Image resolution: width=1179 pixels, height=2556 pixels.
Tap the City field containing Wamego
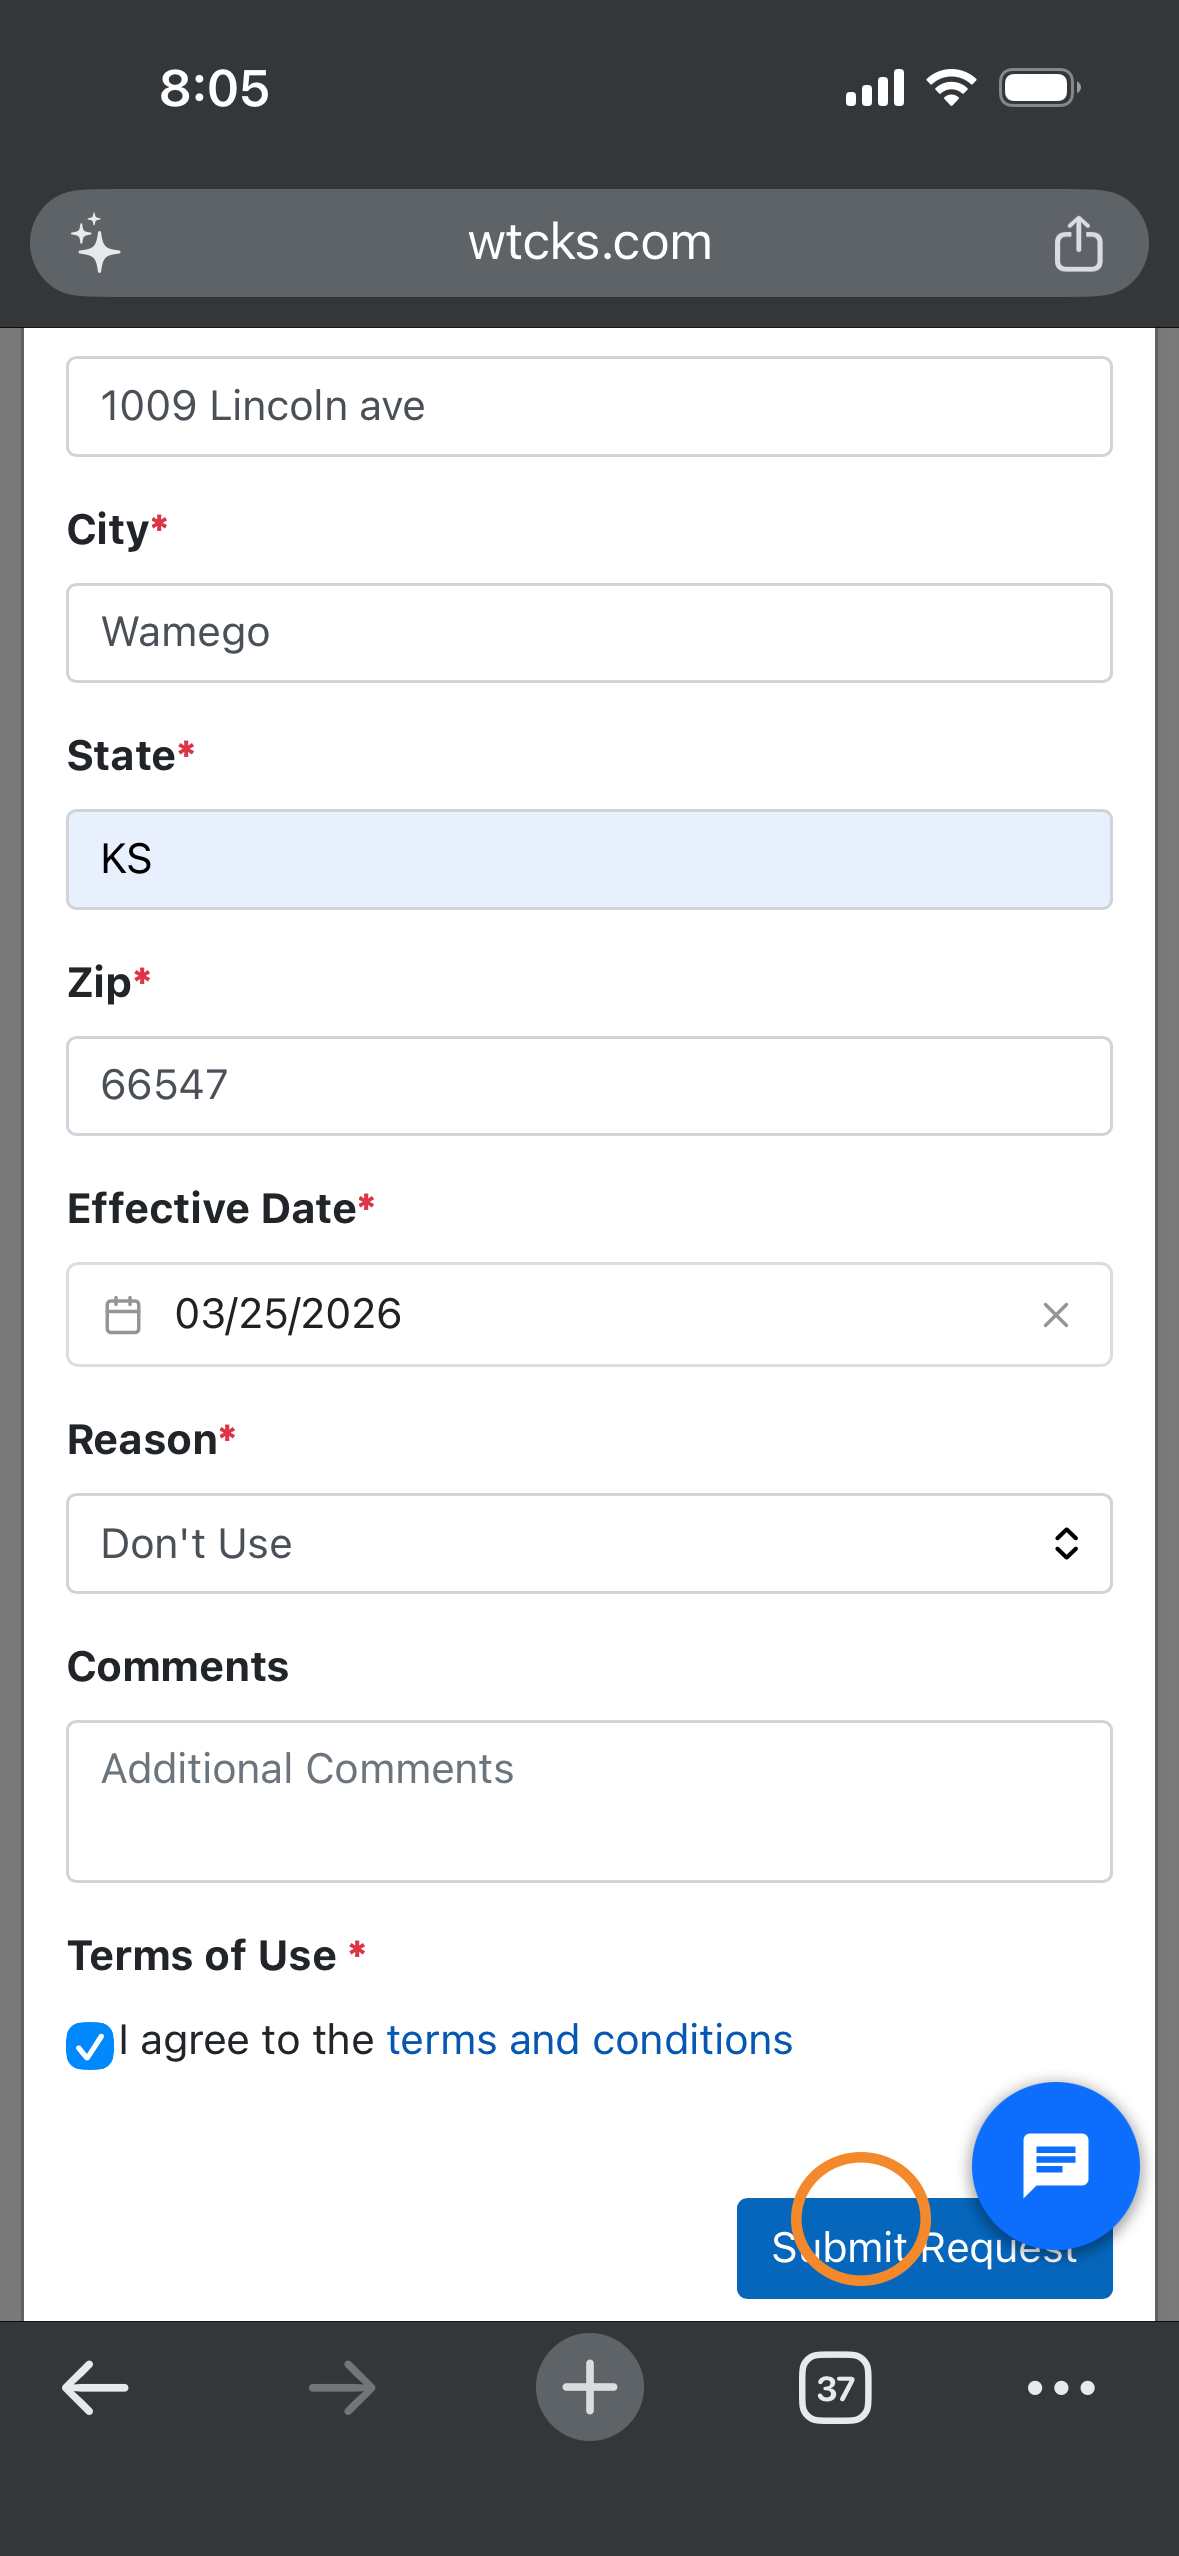[x=589, y=633]
